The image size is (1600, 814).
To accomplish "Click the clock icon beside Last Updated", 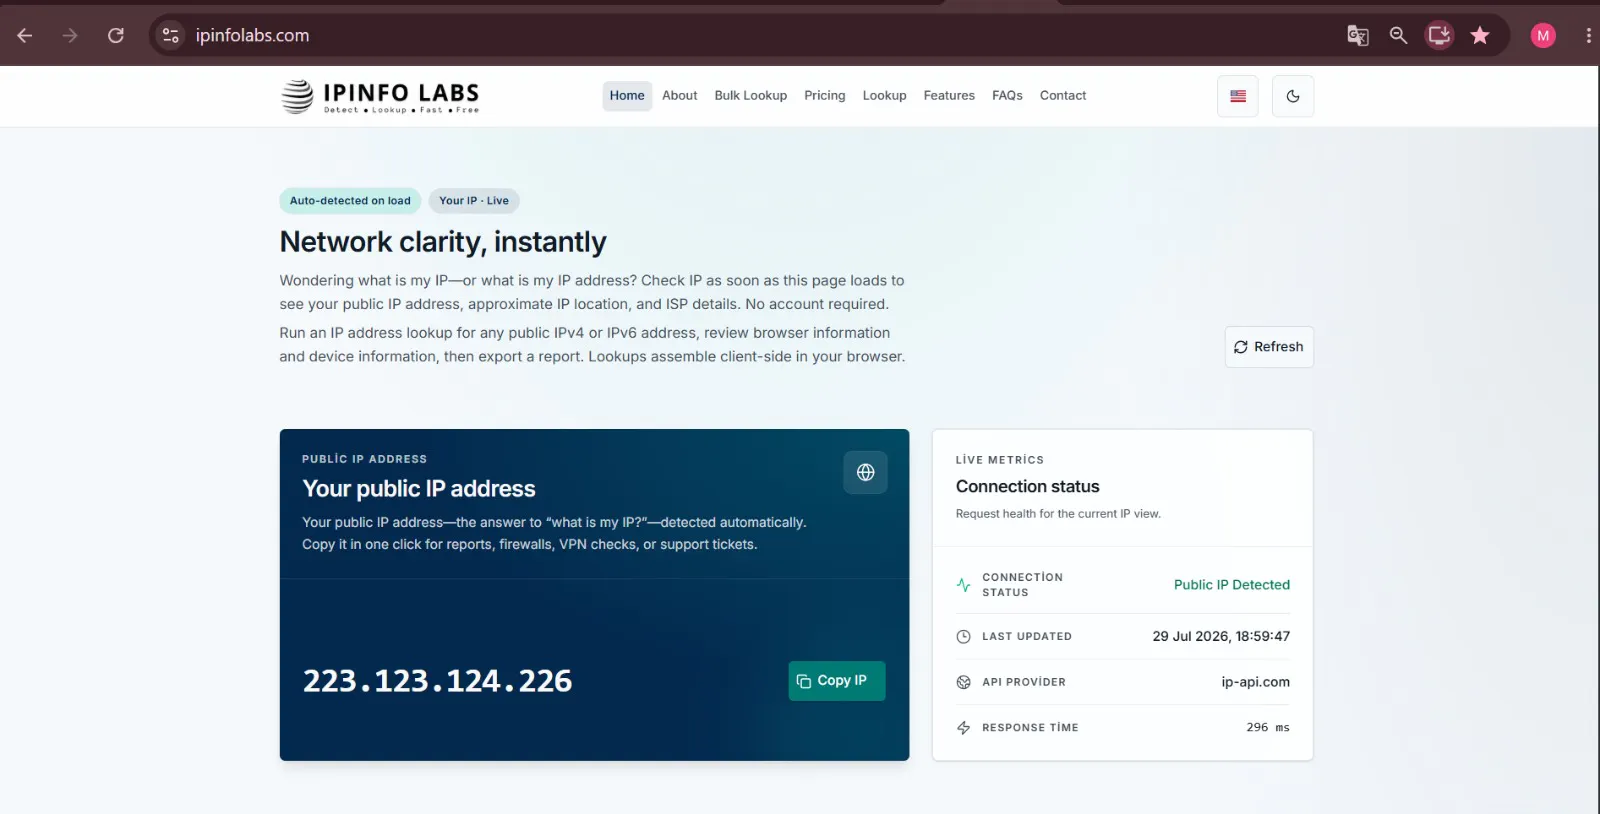I will pos(964,637).
